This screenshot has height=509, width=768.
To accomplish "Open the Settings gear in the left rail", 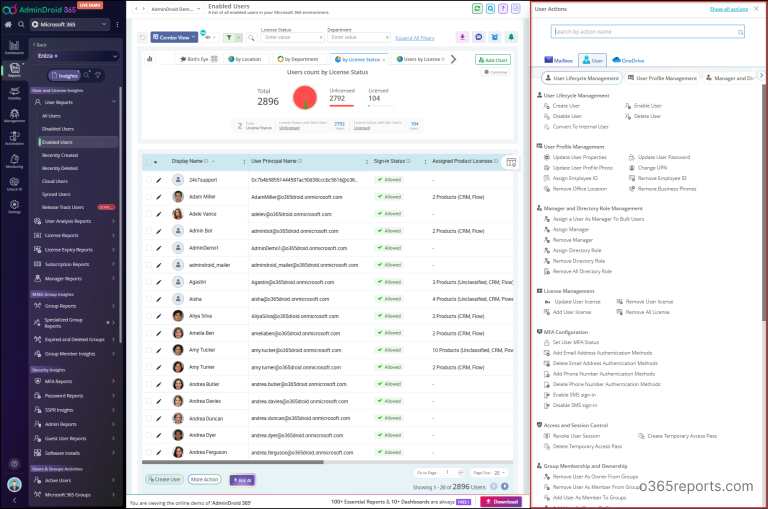I will coord(14,206).
